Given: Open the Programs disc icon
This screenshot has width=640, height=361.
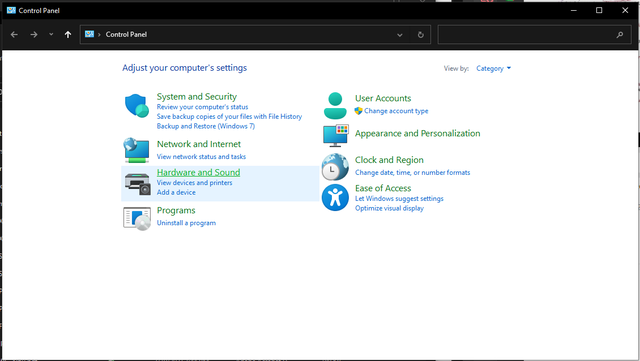Looking at the screenshot, I should [x=137, y=218].
